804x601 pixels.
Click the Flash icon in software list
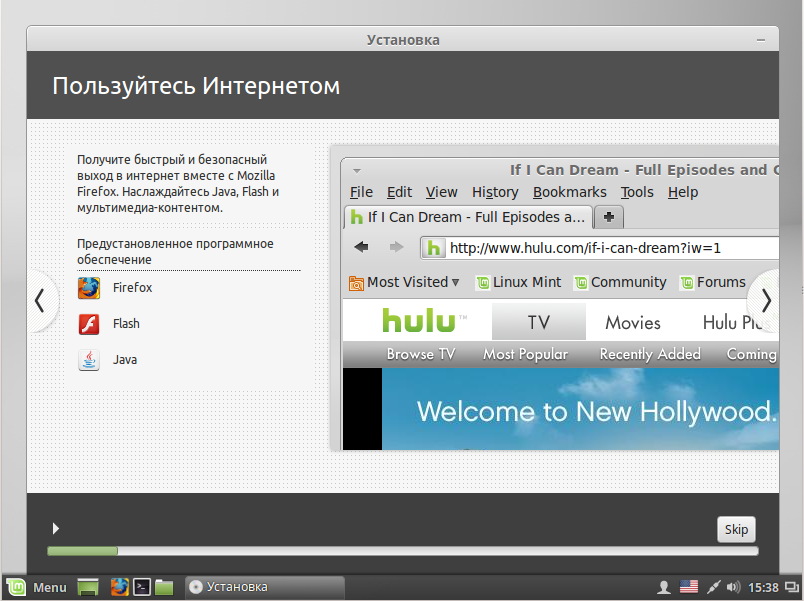point(89,324)
